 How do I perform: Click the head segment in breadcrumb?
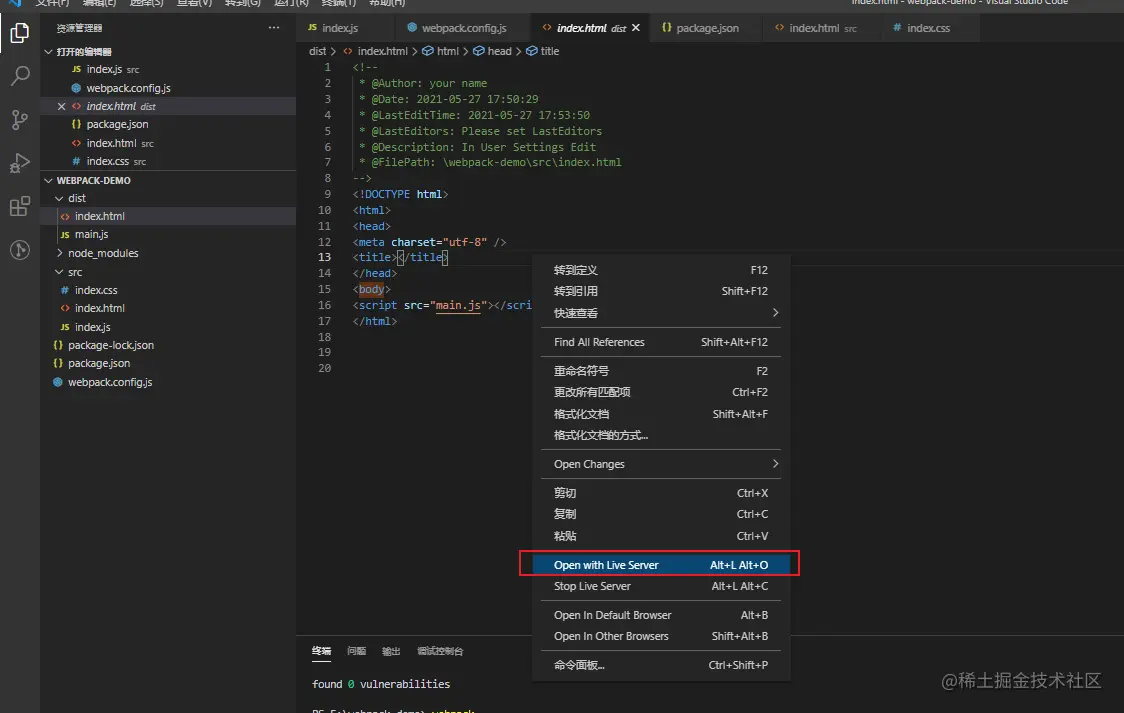click(x=499, y=51)
